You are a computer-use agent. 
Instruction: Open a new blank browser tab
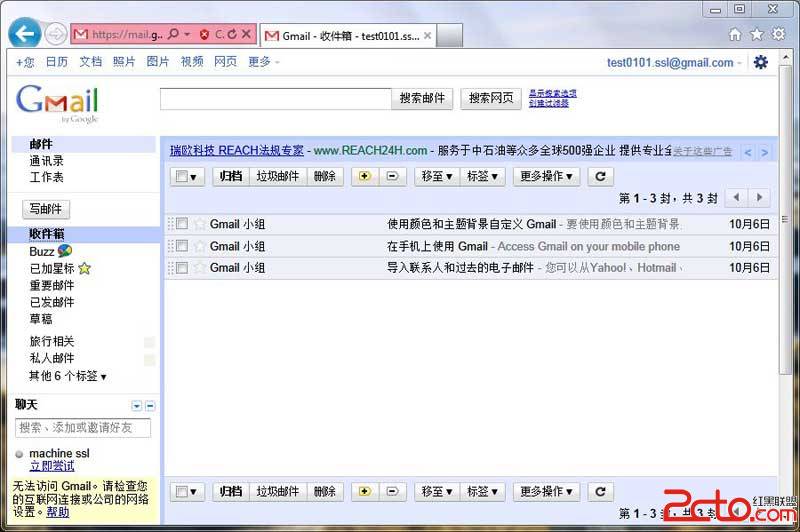pos(449,36)
